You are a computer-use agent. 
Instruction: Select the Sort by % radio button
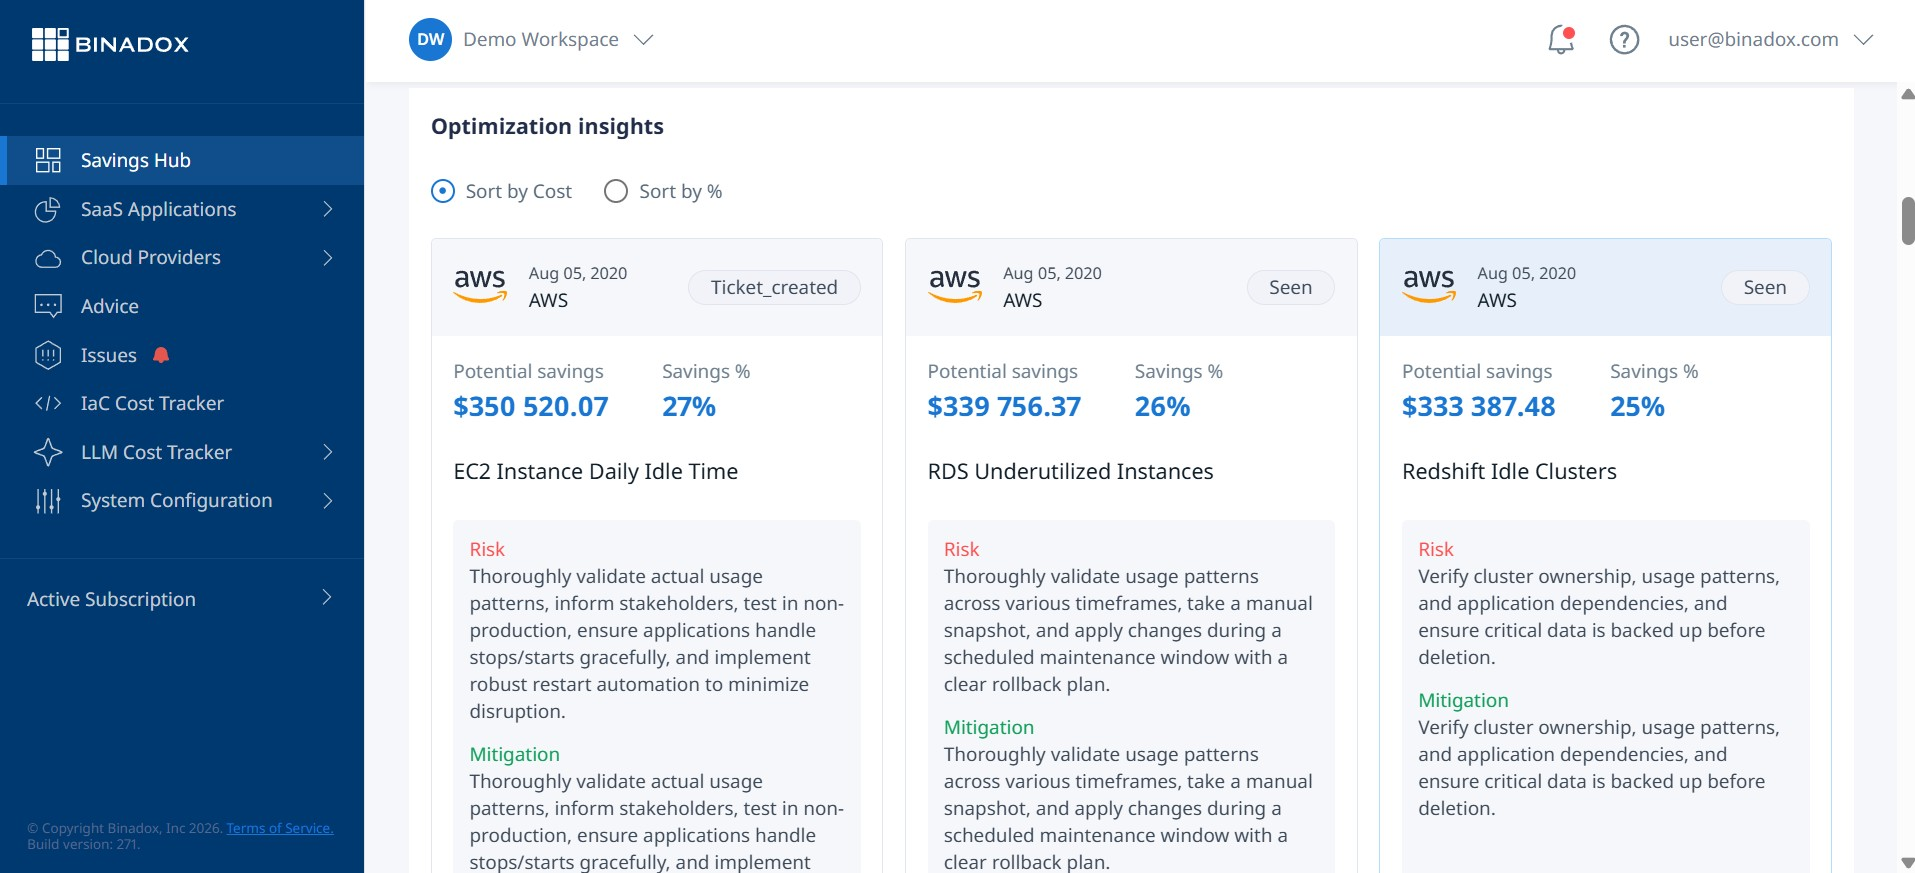click(616, 191)
